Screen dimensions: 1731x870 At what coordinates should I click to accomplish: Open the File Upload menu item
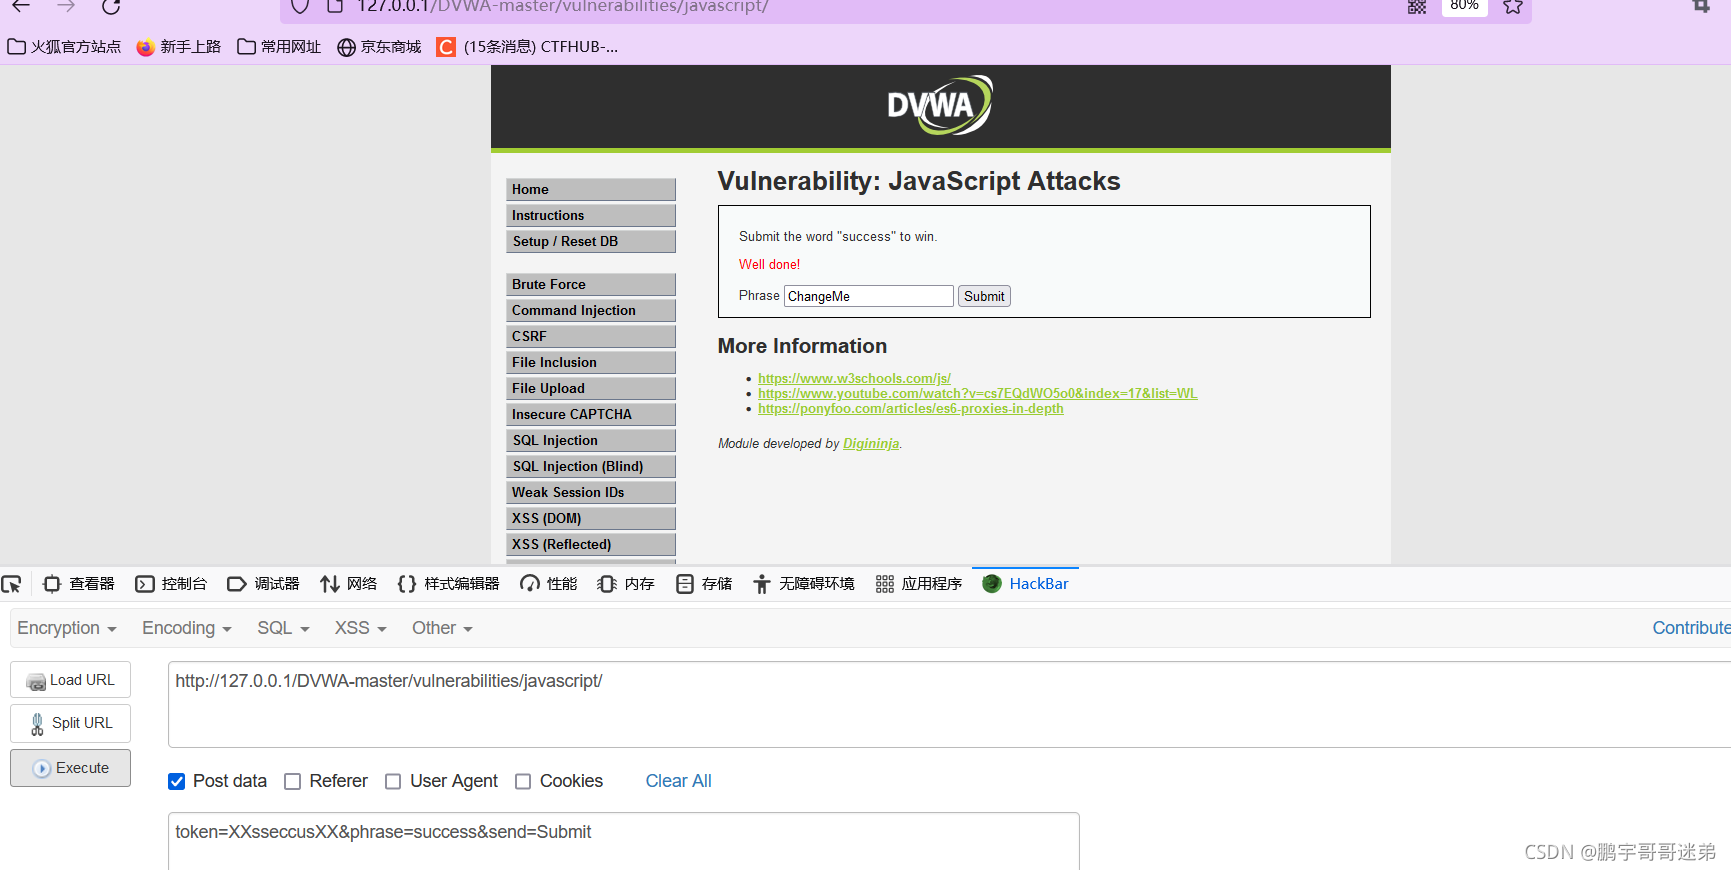591,388
